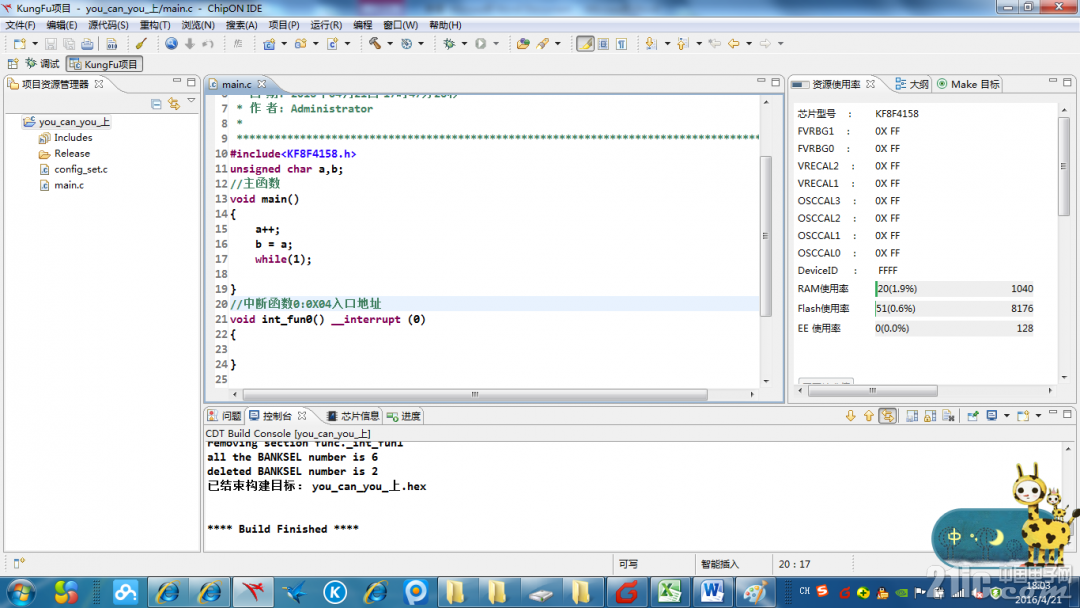Open the 运行(R) menu
Image resolution: width=1080 pixels, height=608 pixels.
326,25
